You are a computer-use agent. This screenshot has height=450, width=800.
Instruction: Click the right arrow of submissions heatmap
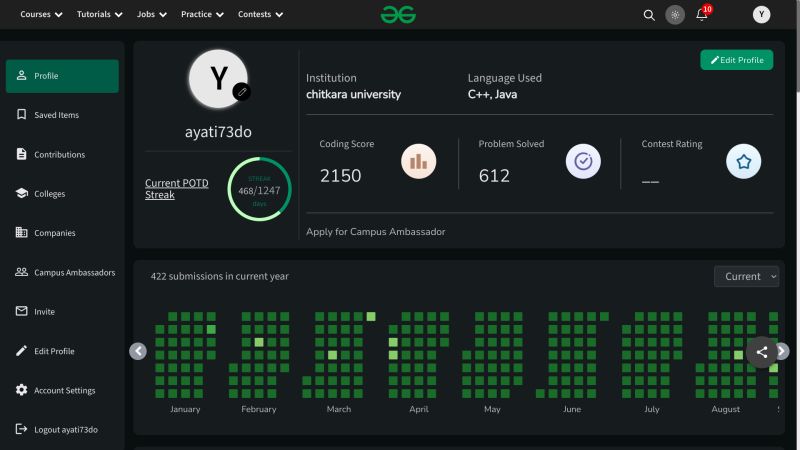(x=782, y=351)
